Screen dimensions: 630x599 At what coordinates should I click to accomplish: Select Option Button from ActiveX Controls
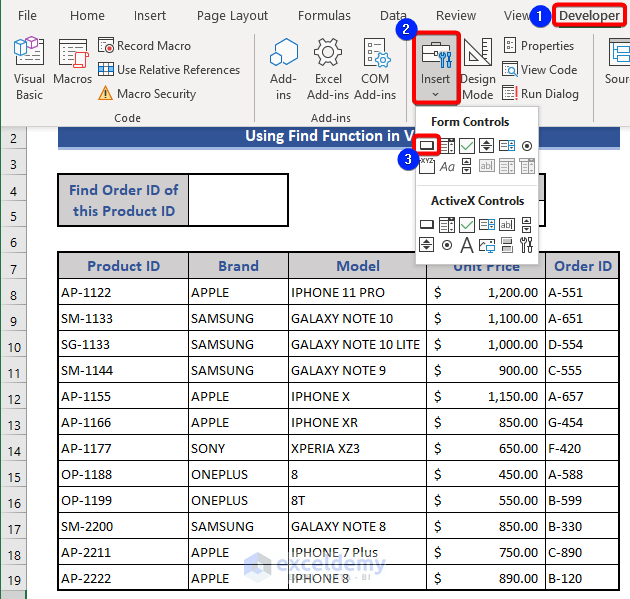point(447,245)
